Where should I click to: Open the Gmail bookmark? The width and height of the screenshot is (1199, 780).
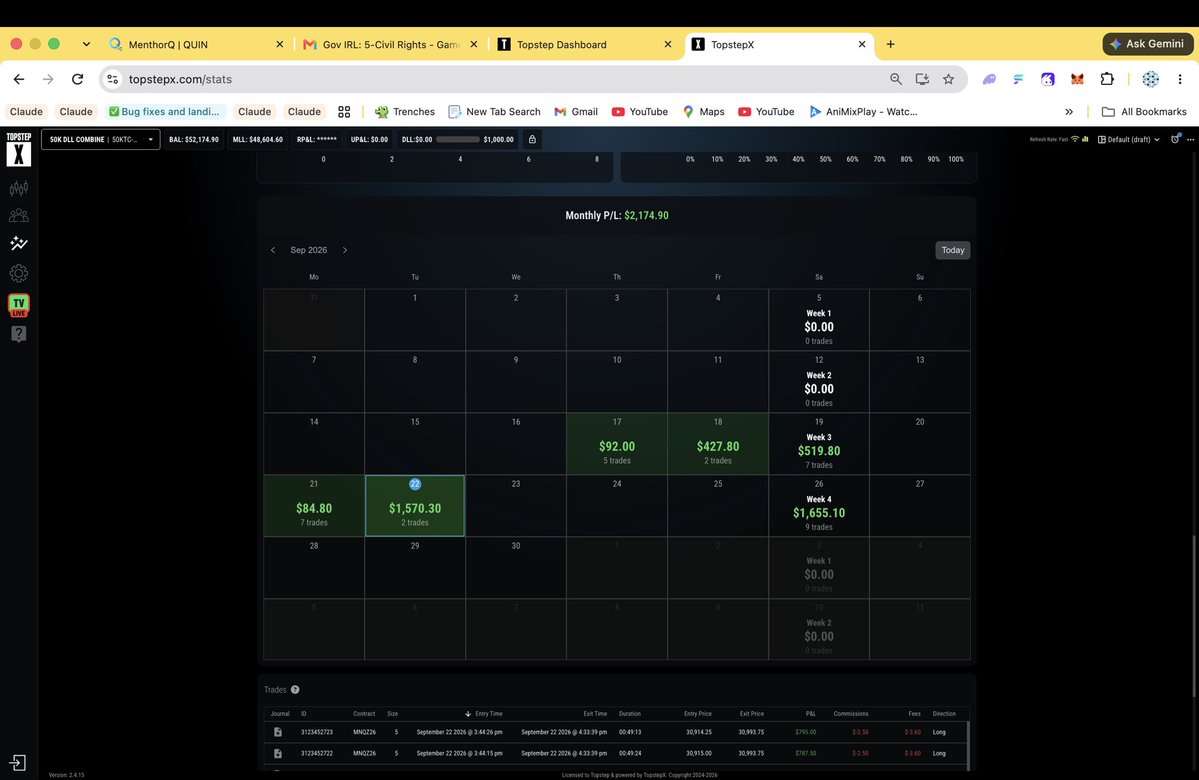click(576, 112)
